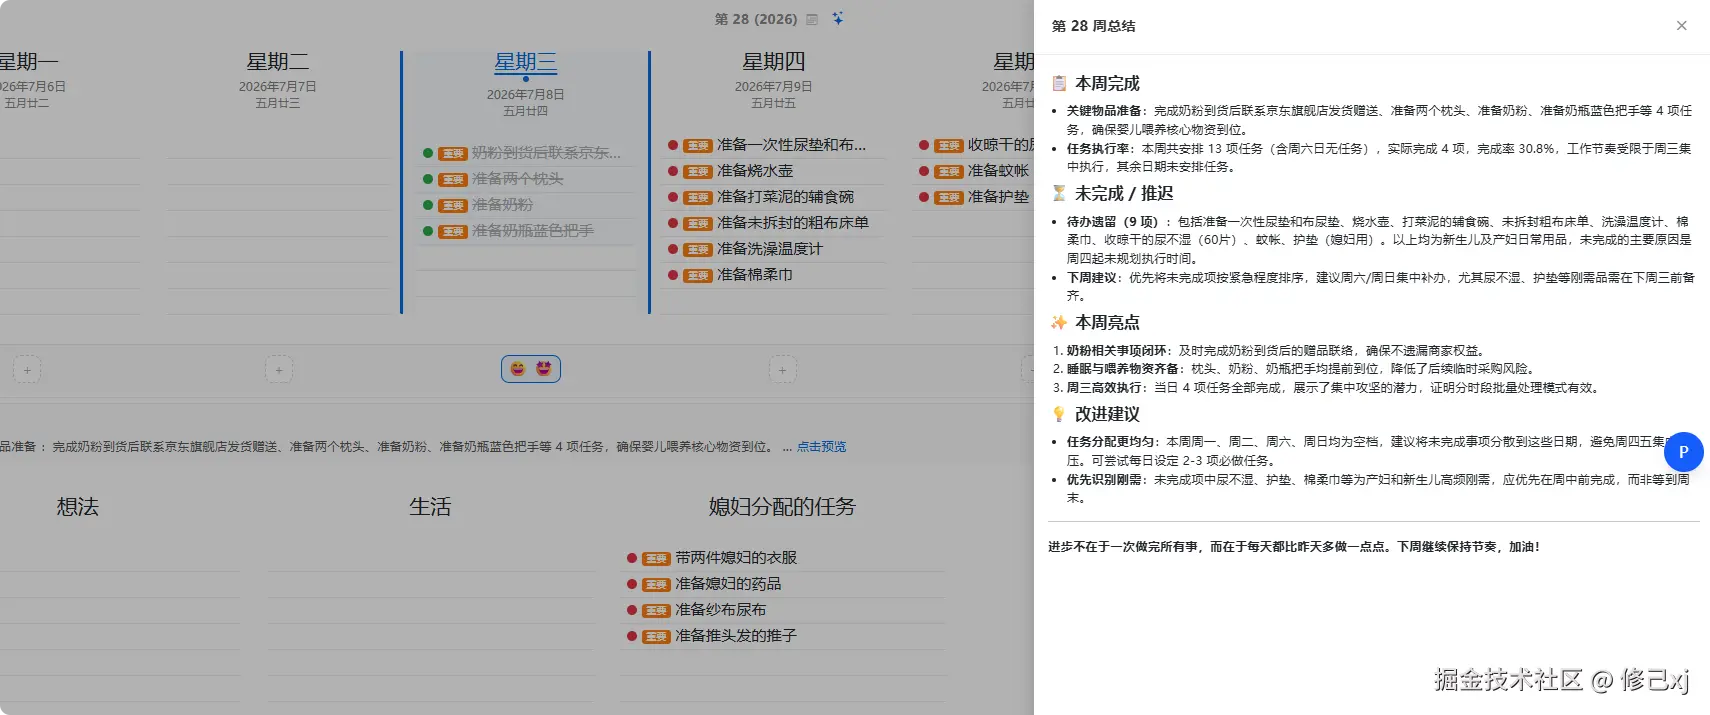Open the task 准备未拆封的粗布床单

[x=793, y=223]
